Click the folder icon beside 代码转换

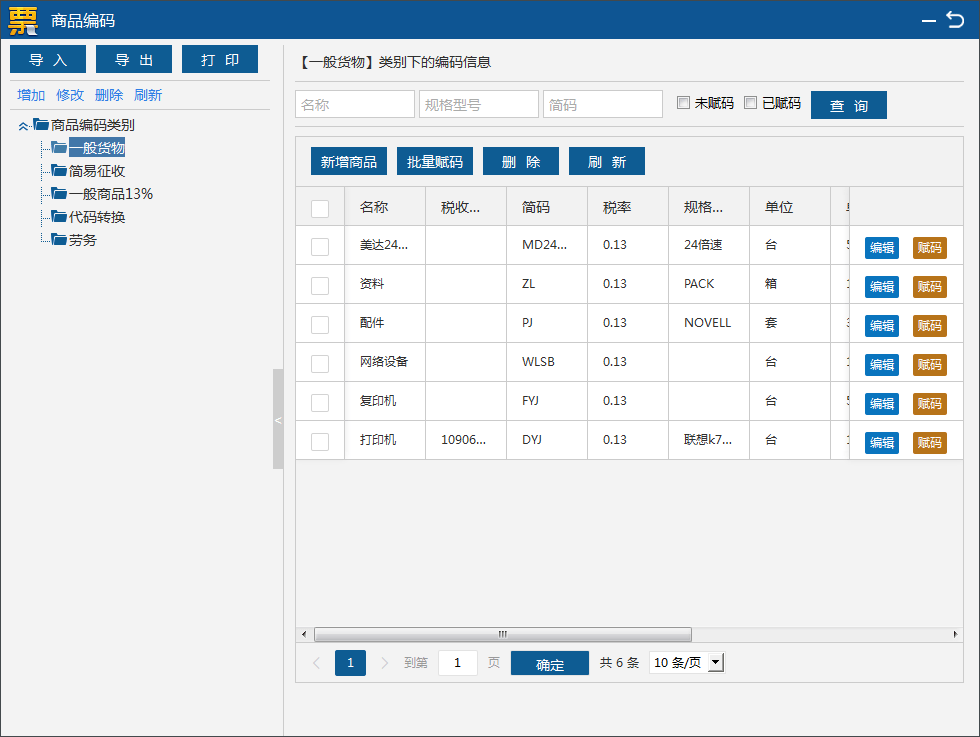[58, 217]
